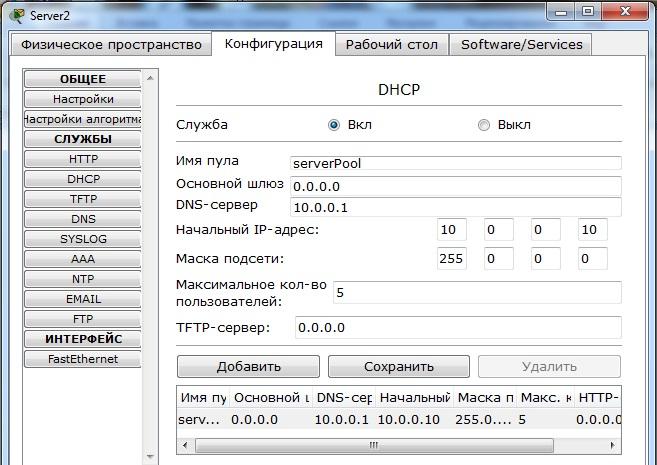The width and height of the screenshot is (657, 465).
Task: Open the NTP service settings
Action: click(x=83, y=279)
